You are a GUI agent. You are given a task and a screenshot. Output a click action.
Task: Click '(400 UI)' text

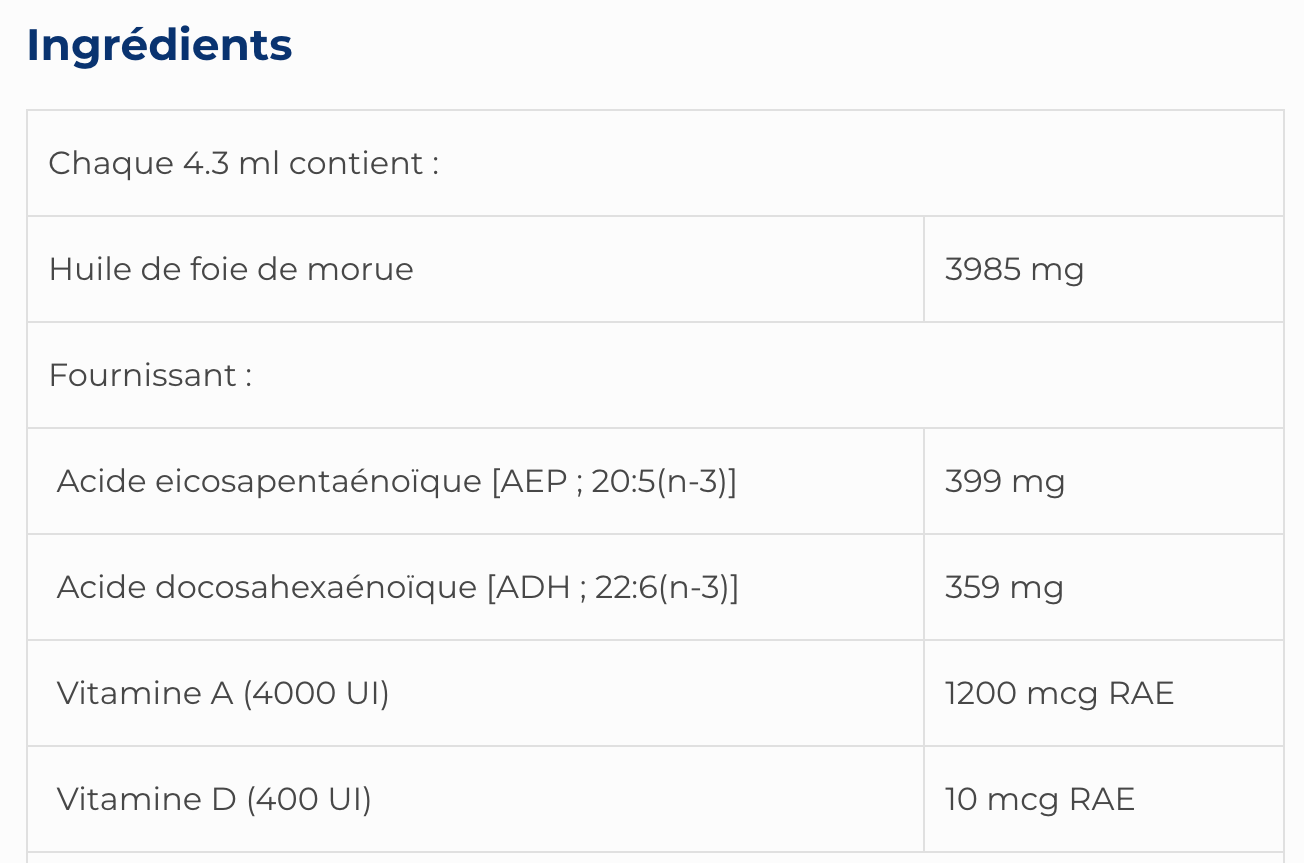(309, 799)
